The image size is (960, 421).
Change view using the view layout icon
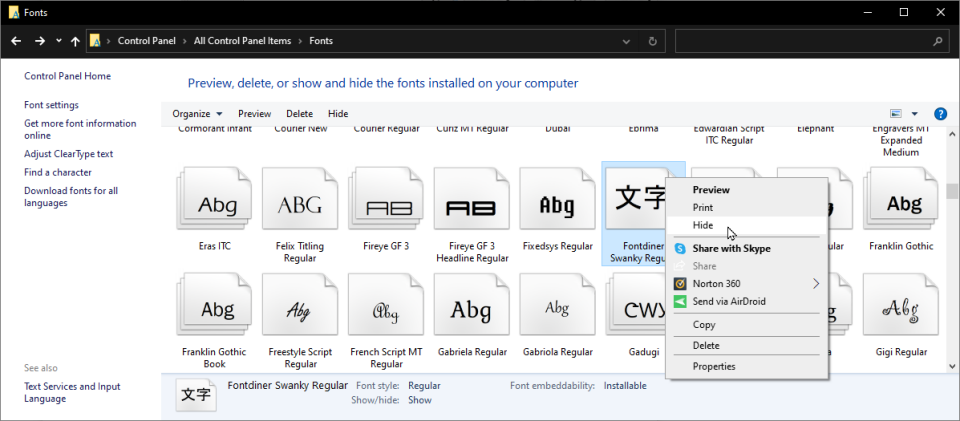click(896, 114)
